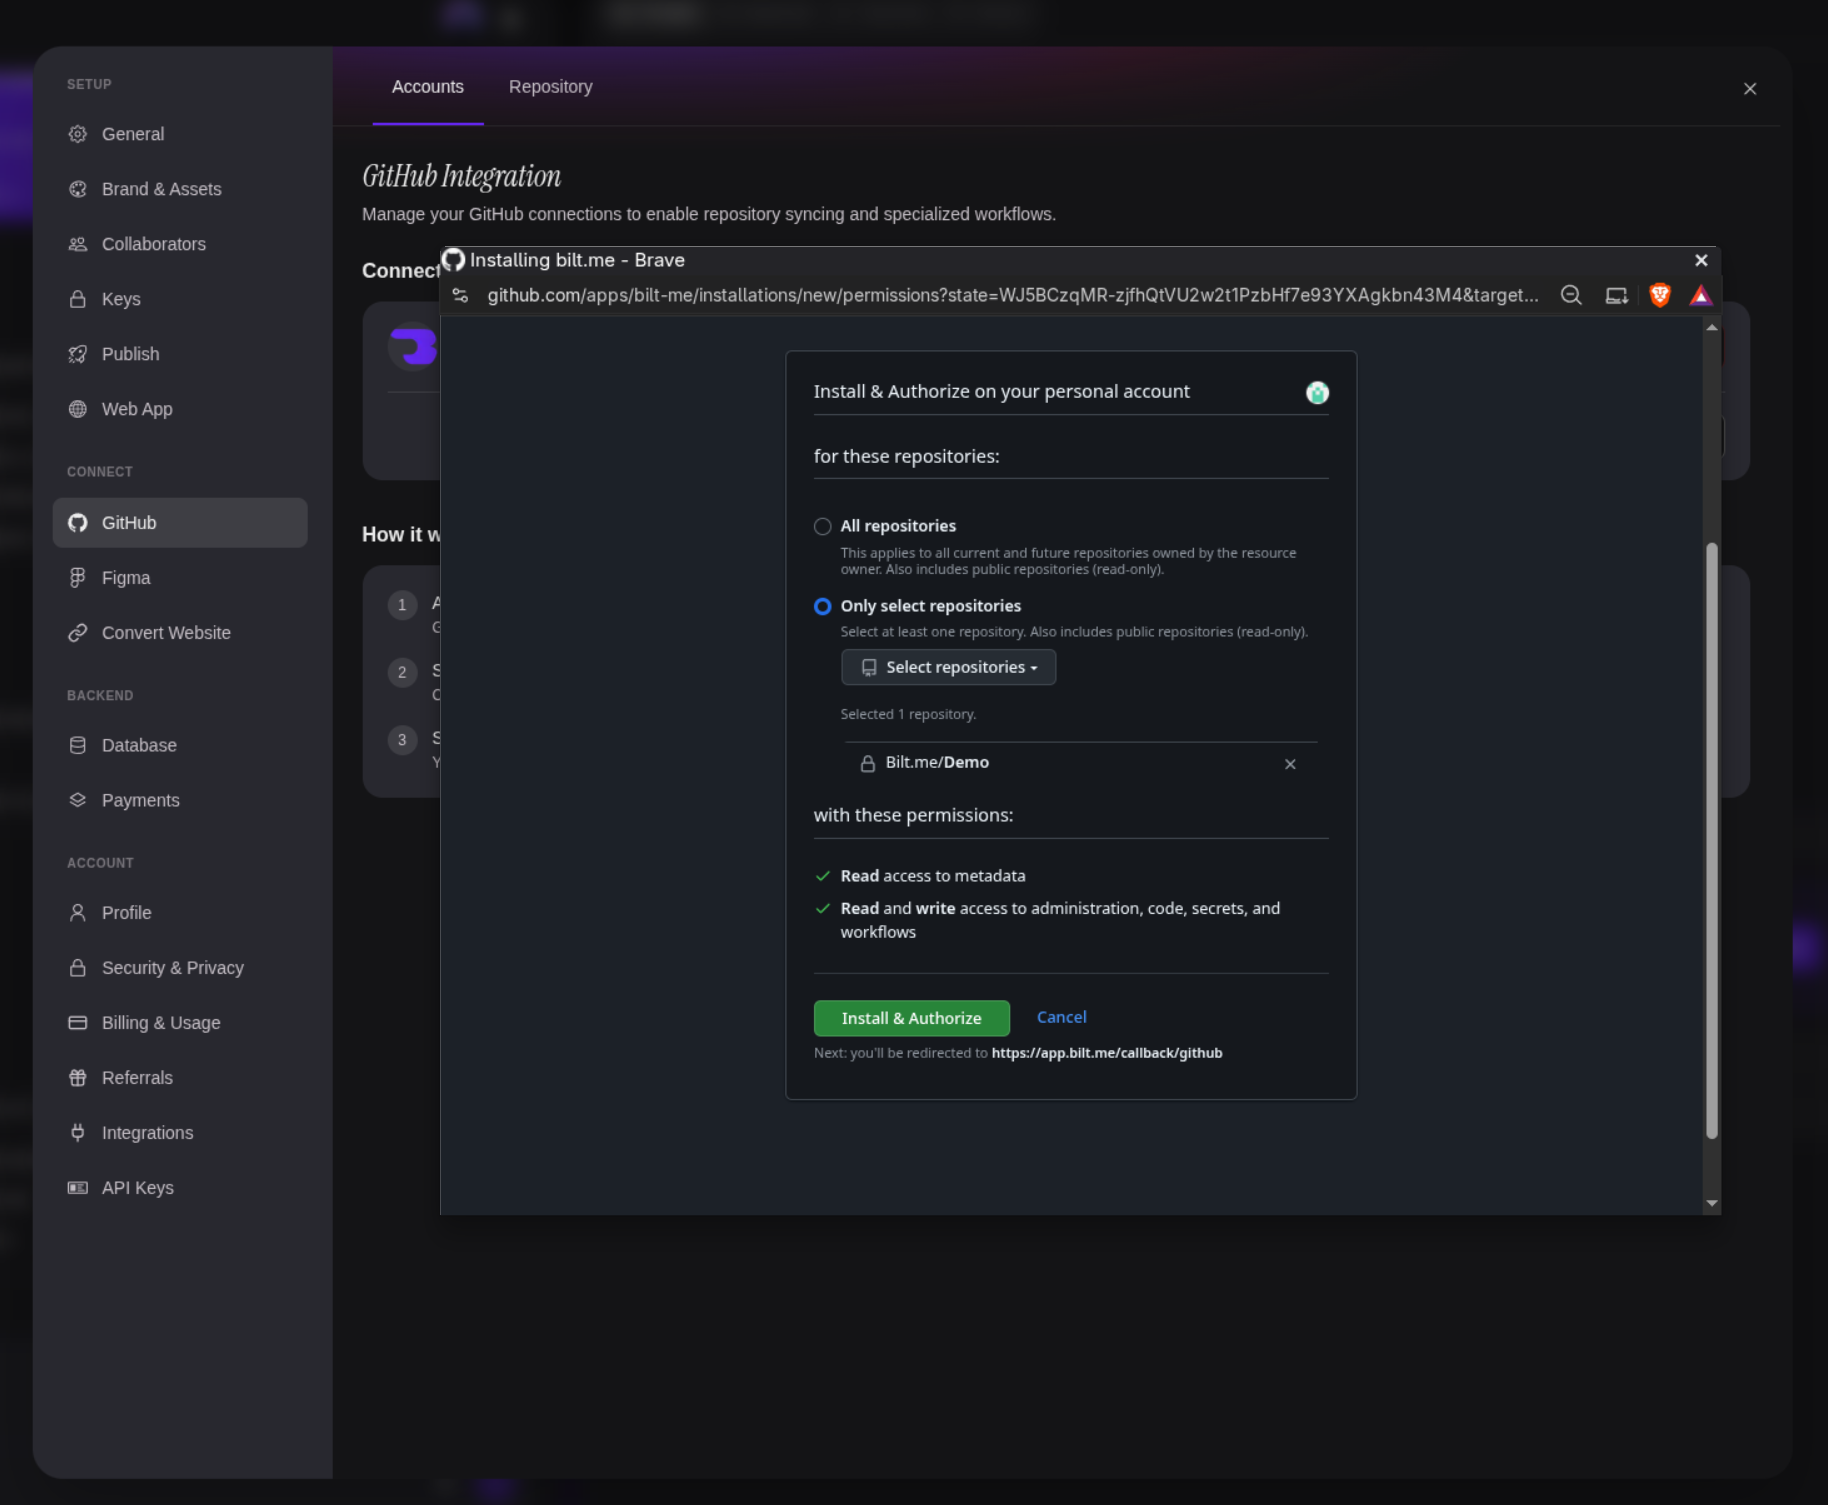Viewport: 1828px width, 1505px height.
Task: Expand the Select repositories dropdown
Action: click(948, 667)
